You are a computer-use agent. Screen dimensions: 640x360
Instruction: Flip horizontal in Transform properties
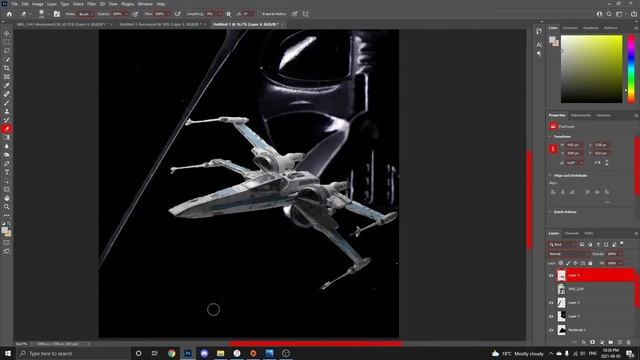(598, 162)
